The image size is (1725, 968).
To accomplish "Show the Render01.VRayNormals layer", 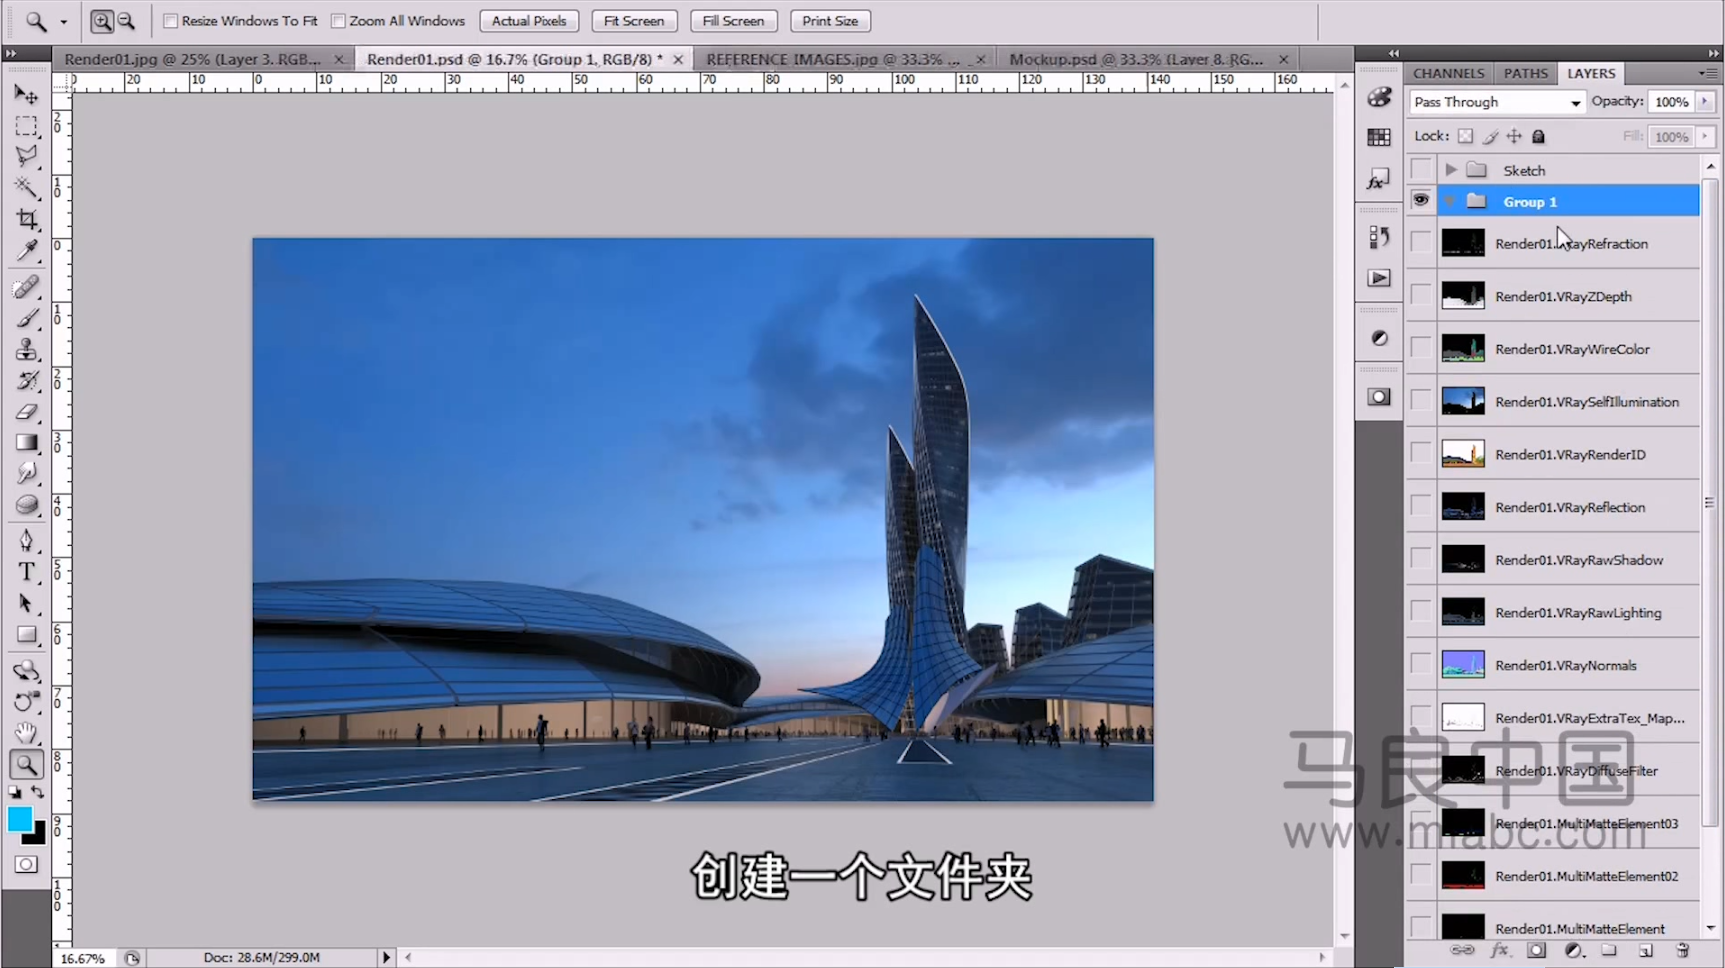I will [1421, 665].
